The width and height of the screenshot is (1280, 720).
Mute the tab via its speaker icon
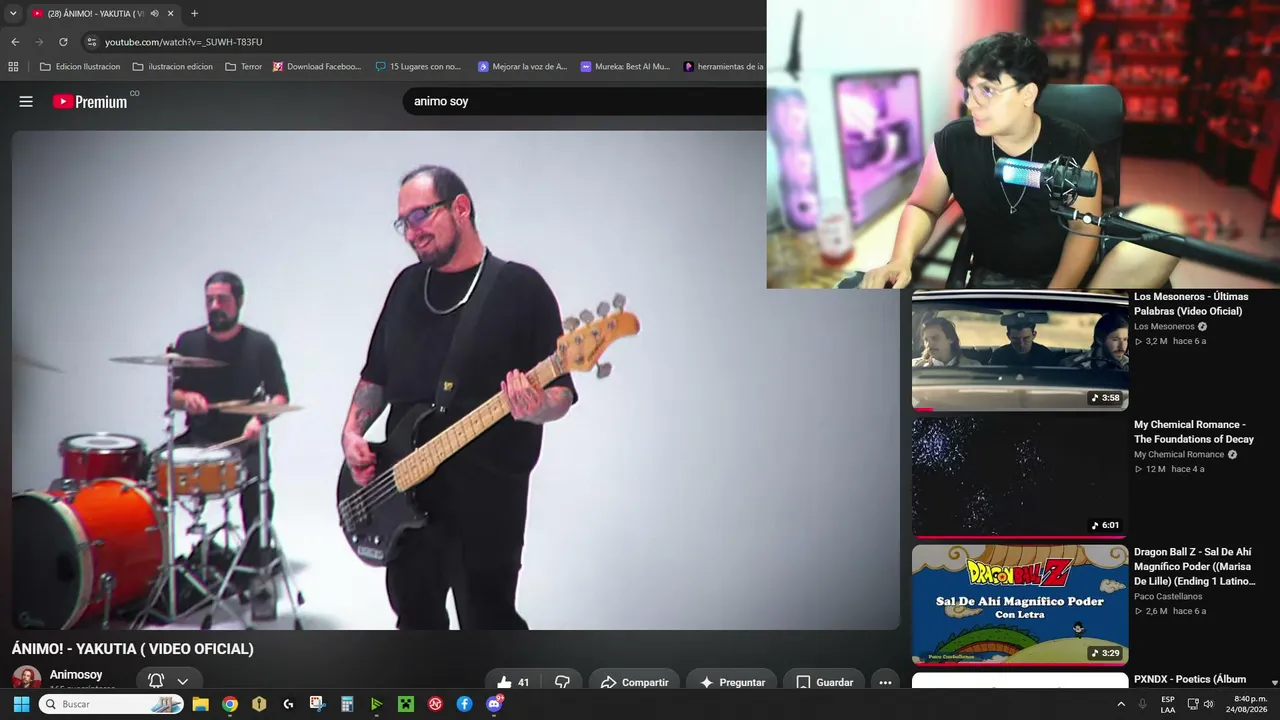click(x=154, y=14)
